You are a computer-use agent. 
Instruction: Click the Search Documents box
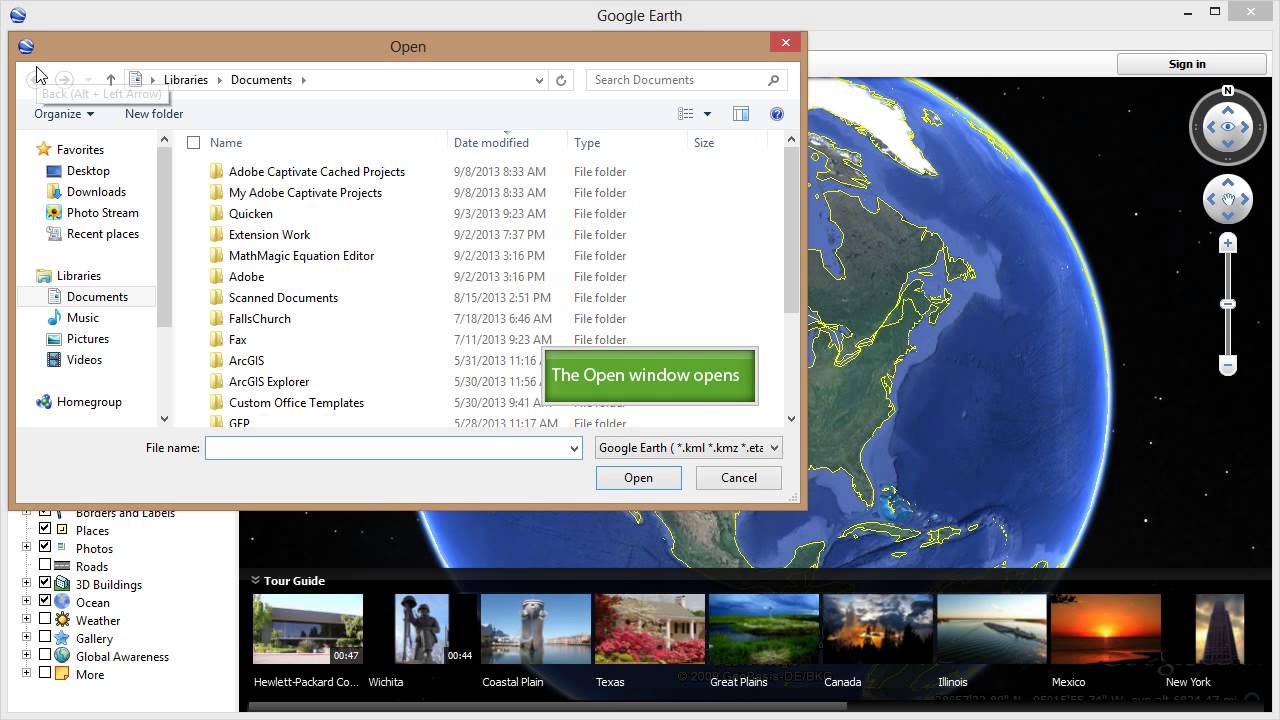pos(687,80)
